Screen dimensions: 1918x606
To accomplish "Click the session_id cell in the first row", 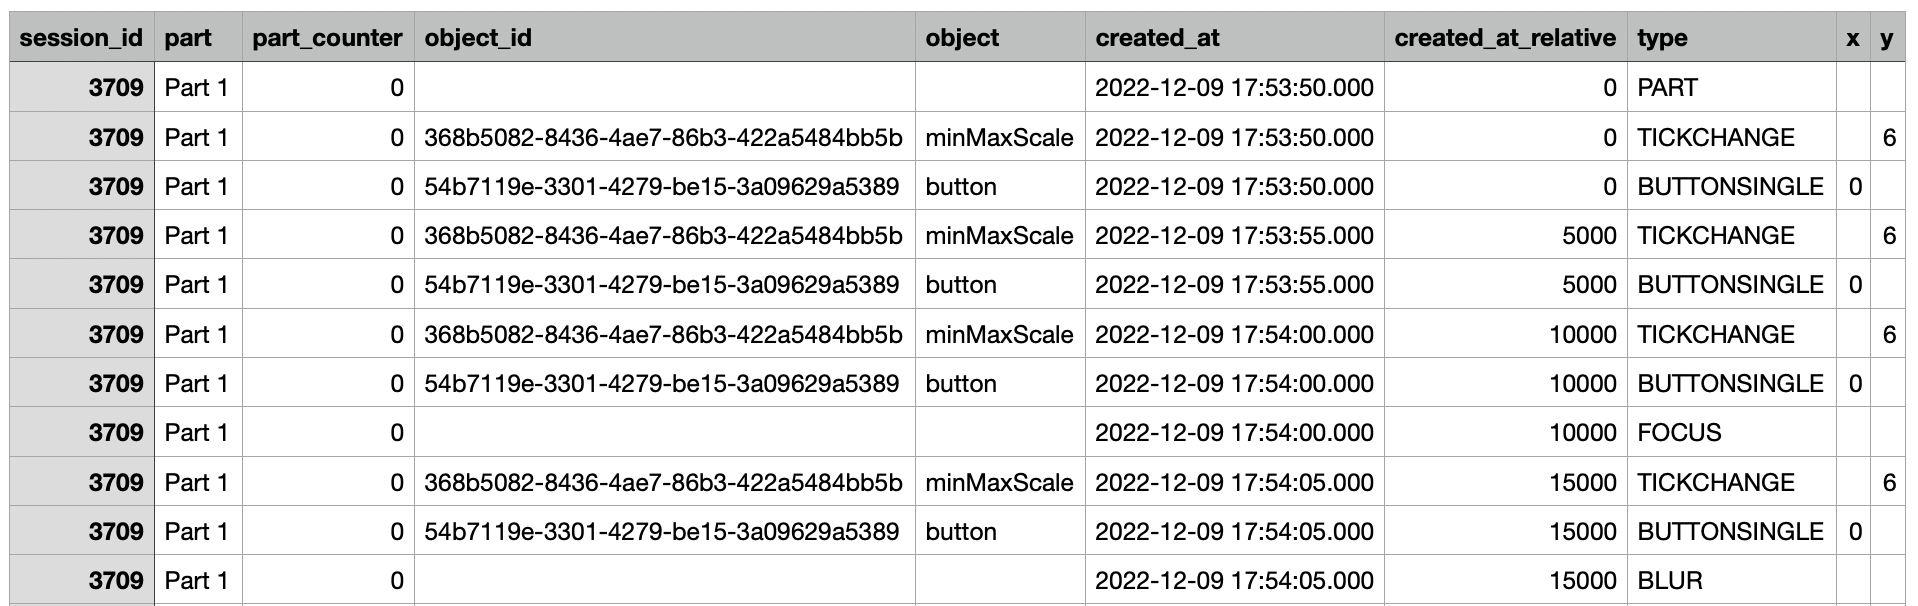I will click(x=82, y=88).
